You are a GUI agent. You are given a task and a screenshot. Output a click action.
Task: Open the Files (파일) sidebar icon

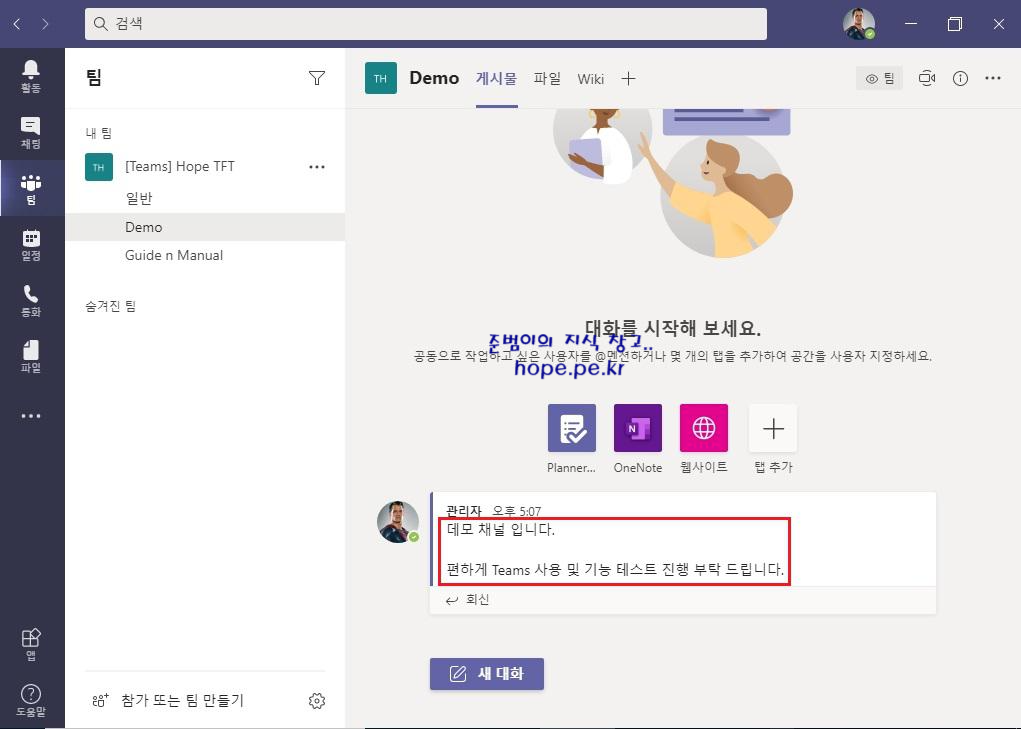pos(31,357)
